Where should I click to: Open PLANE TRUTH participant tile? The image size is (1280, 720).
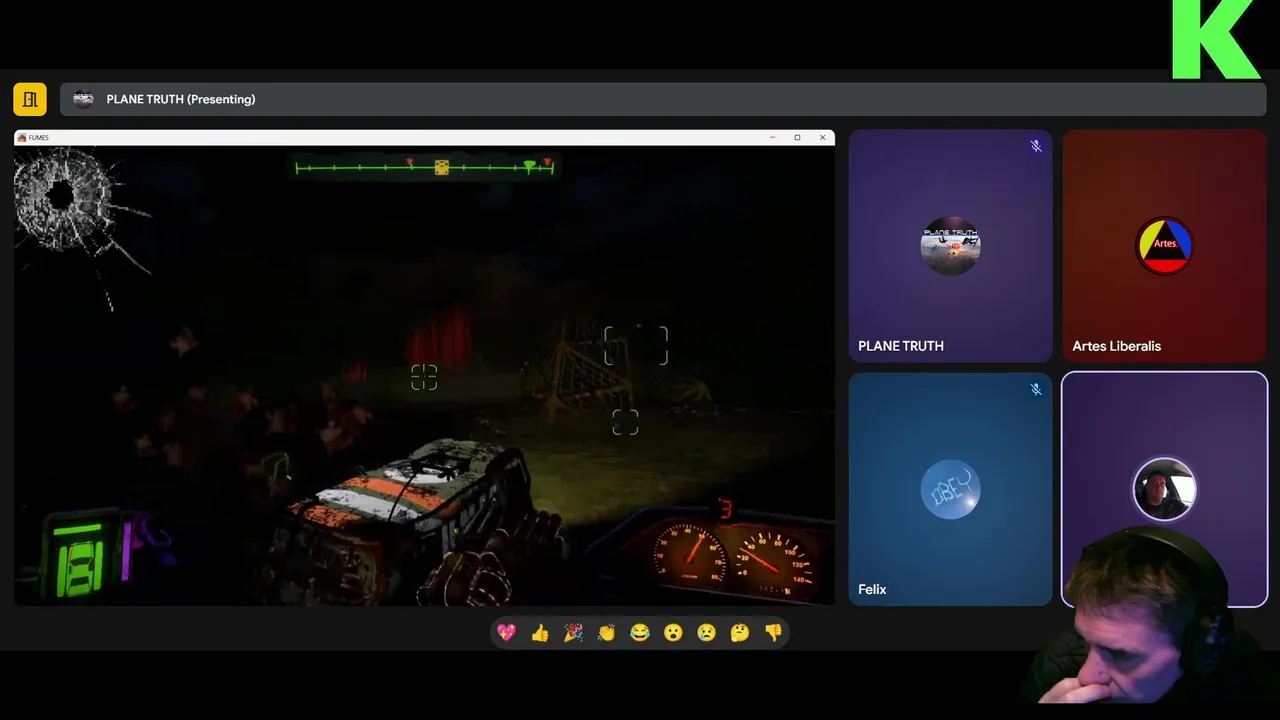pyautogui.click(x=950, y=245)
